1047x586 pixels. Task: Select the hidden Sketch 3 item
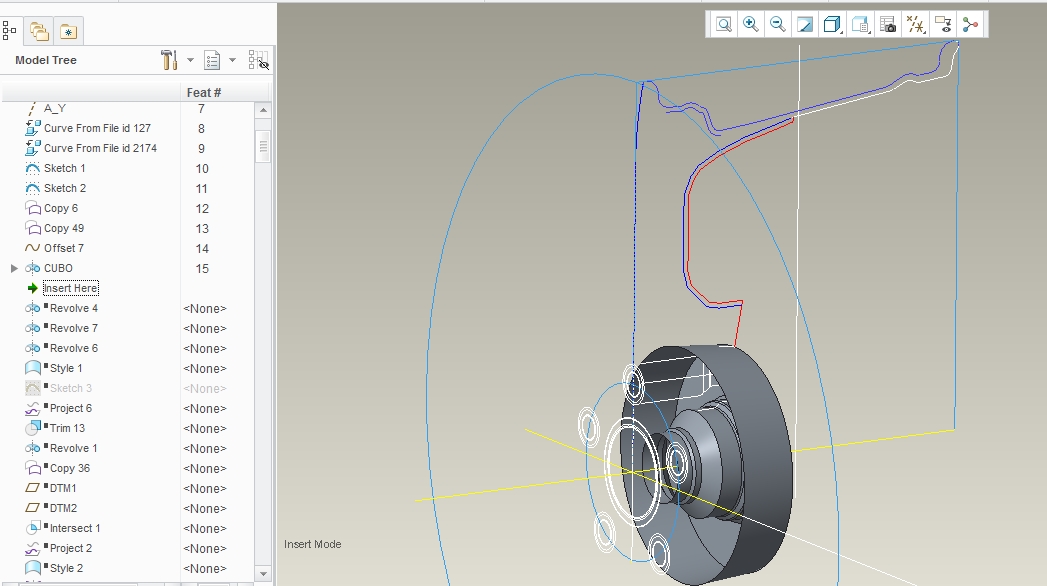click(71, 388)
